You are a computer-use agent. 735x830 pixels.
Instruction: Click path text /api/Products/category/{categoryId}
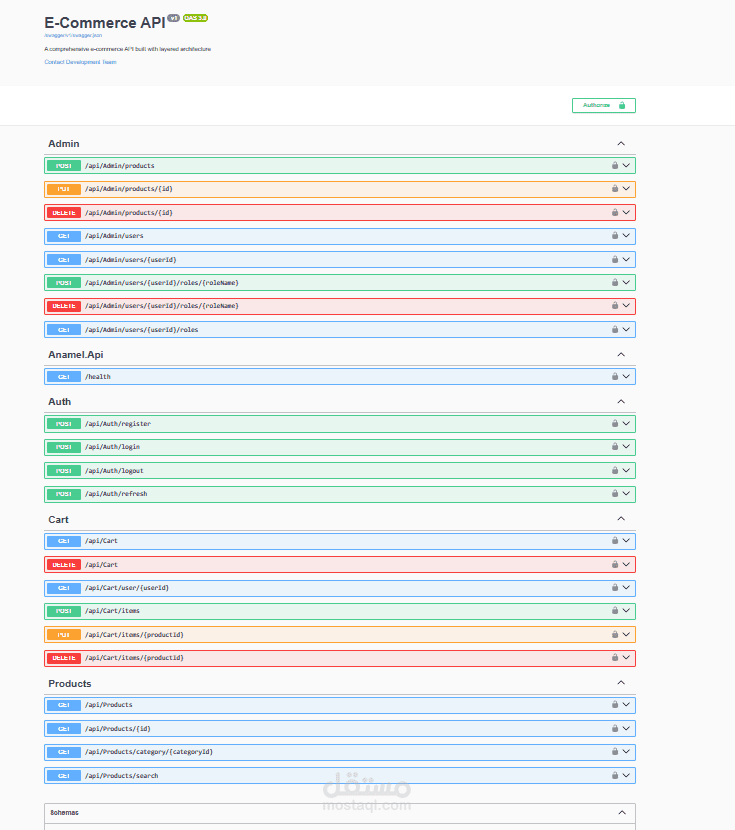(149, 752)
